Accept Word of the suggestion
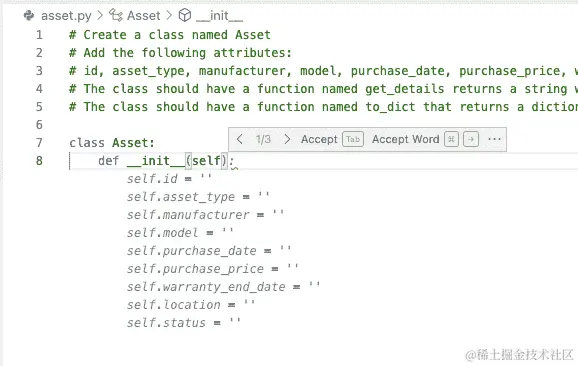Viewport: 578px width, 366px height. [x=405, y=139]
